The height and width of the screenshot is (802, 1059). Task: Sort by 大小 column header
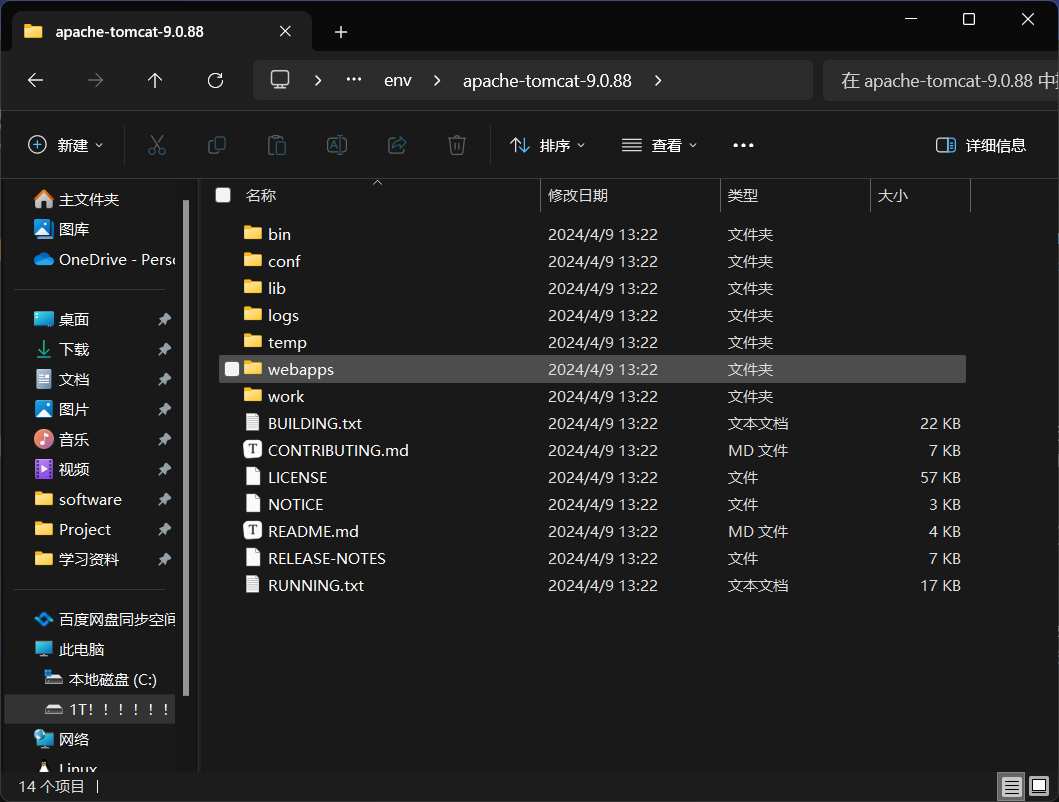(x=892, y=196)
